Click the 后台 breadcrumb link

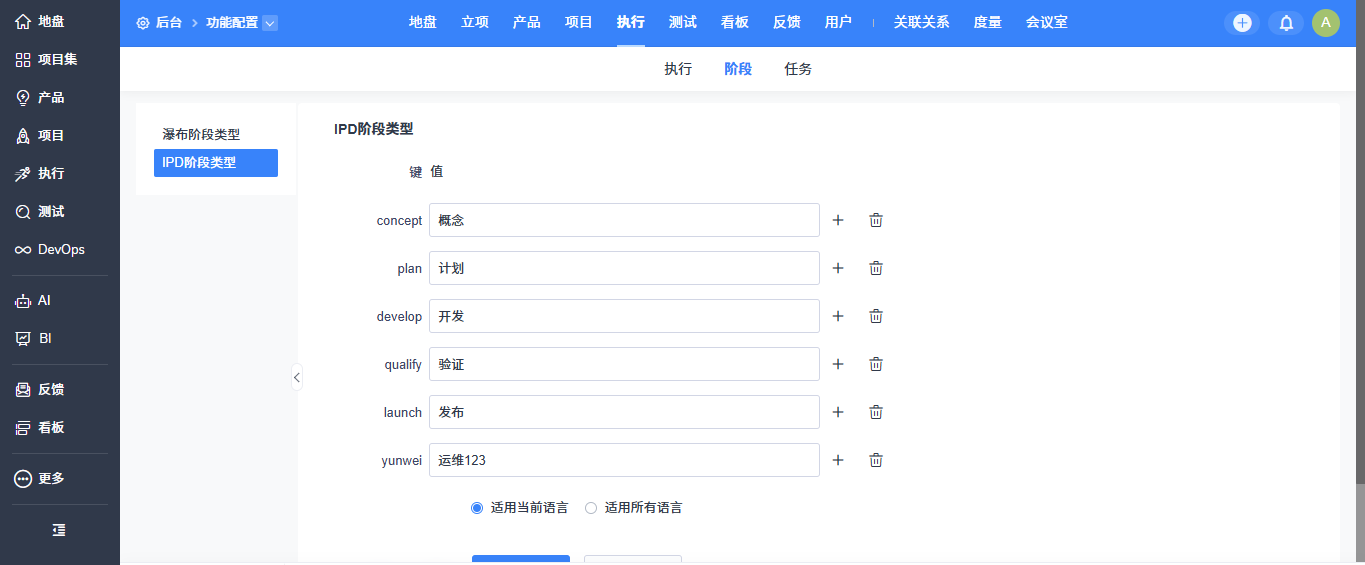tap(169, 22)
